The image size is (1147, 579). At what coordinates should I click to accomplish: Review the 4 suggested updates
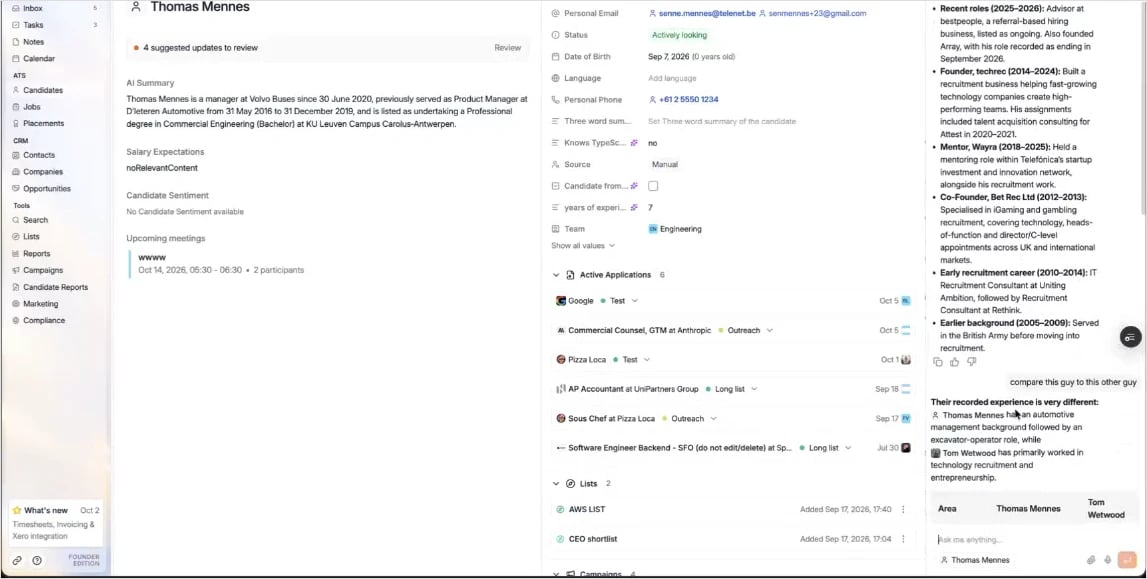[507, 48]
